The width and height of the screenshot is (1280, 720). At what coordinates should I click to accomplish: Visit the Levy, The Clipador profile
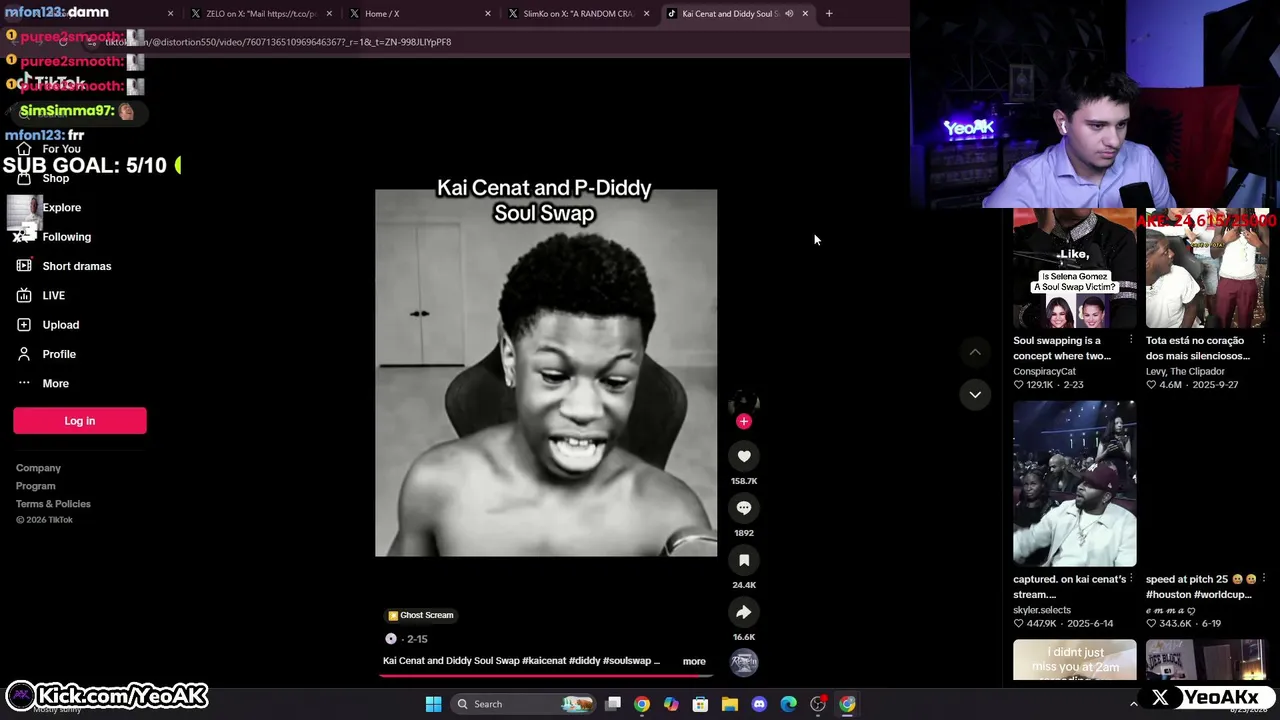click(1185, 371)
